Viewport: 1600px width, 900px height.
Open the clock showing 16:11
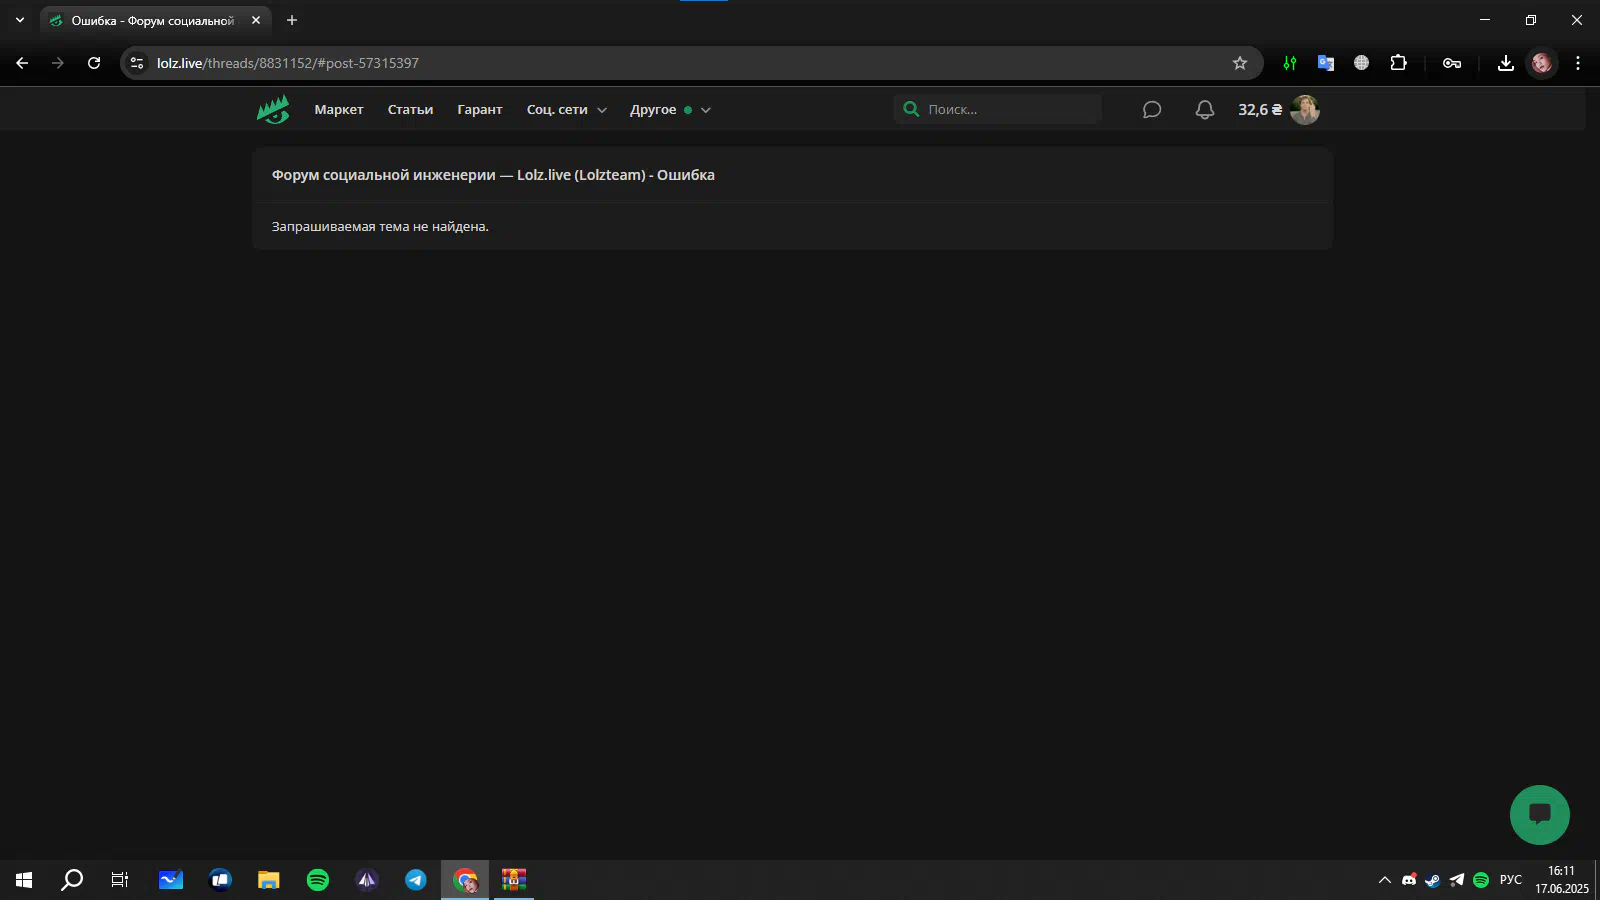click(1561, 880)
